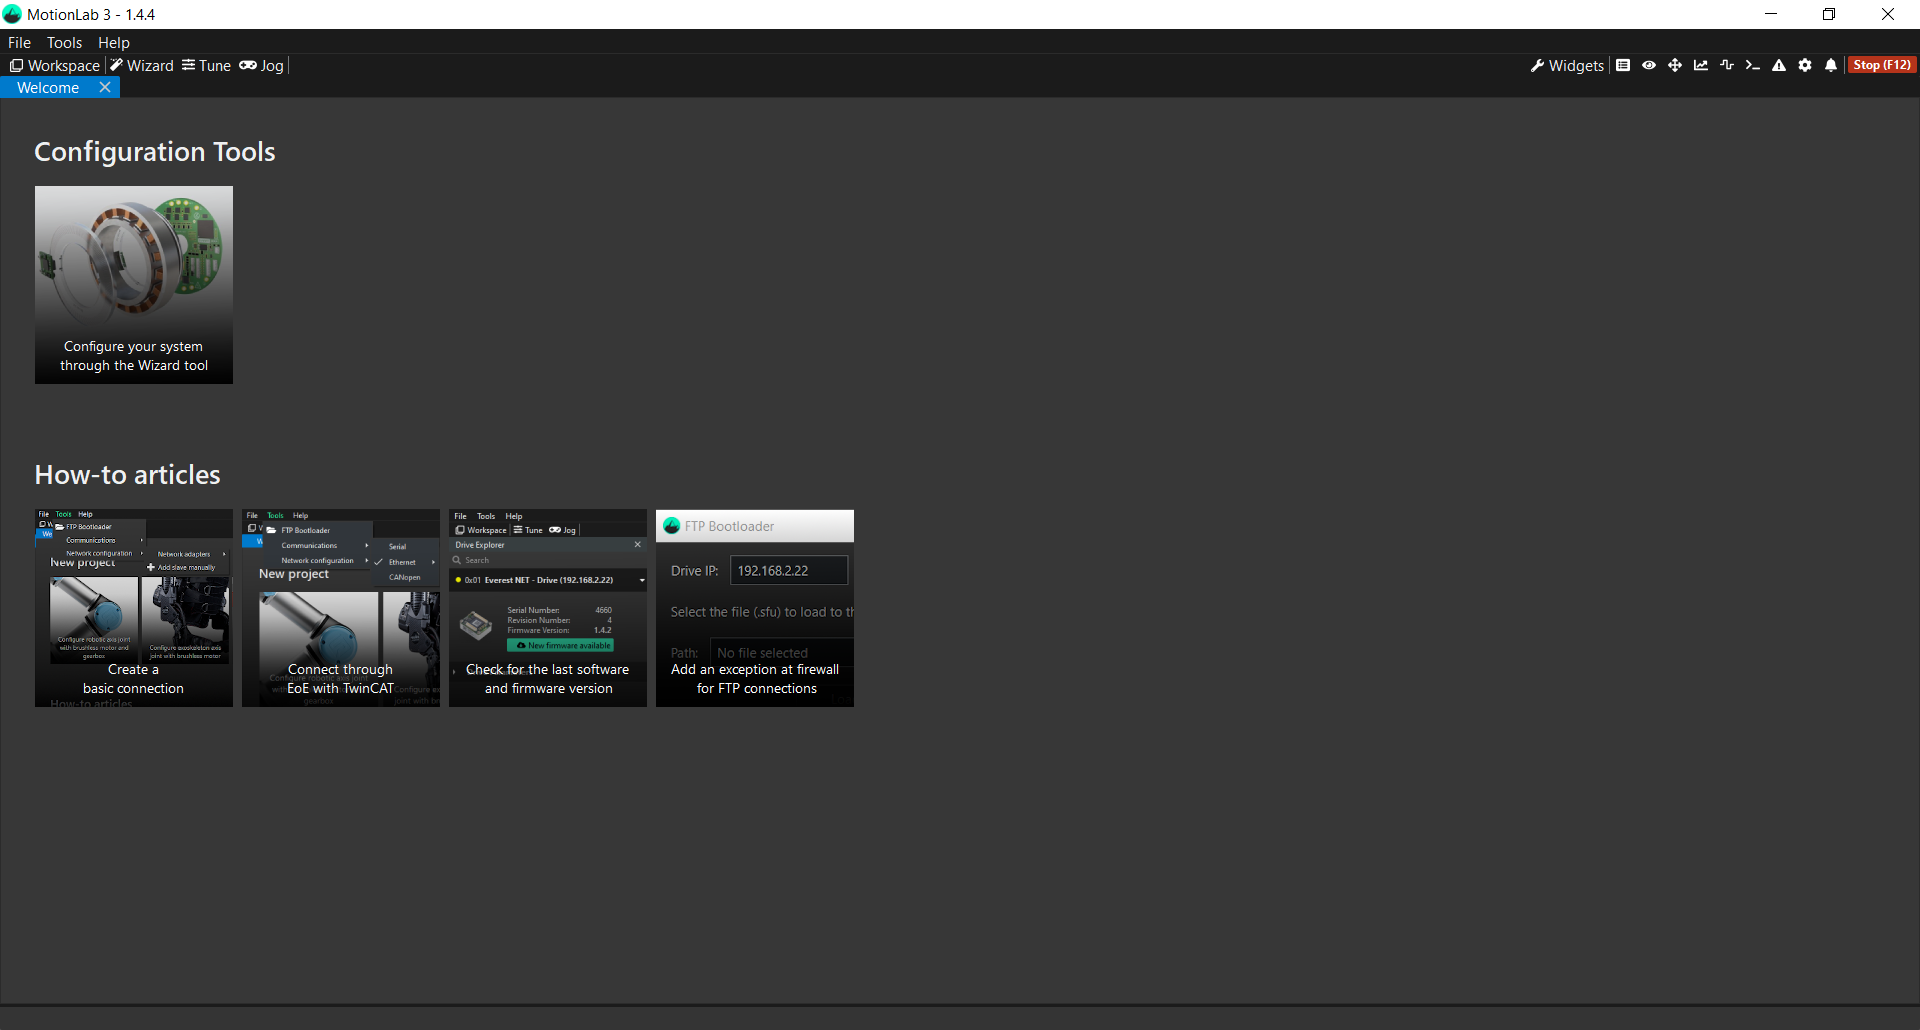
Task: Open the Help menu
Action: [x=113, y=43]
